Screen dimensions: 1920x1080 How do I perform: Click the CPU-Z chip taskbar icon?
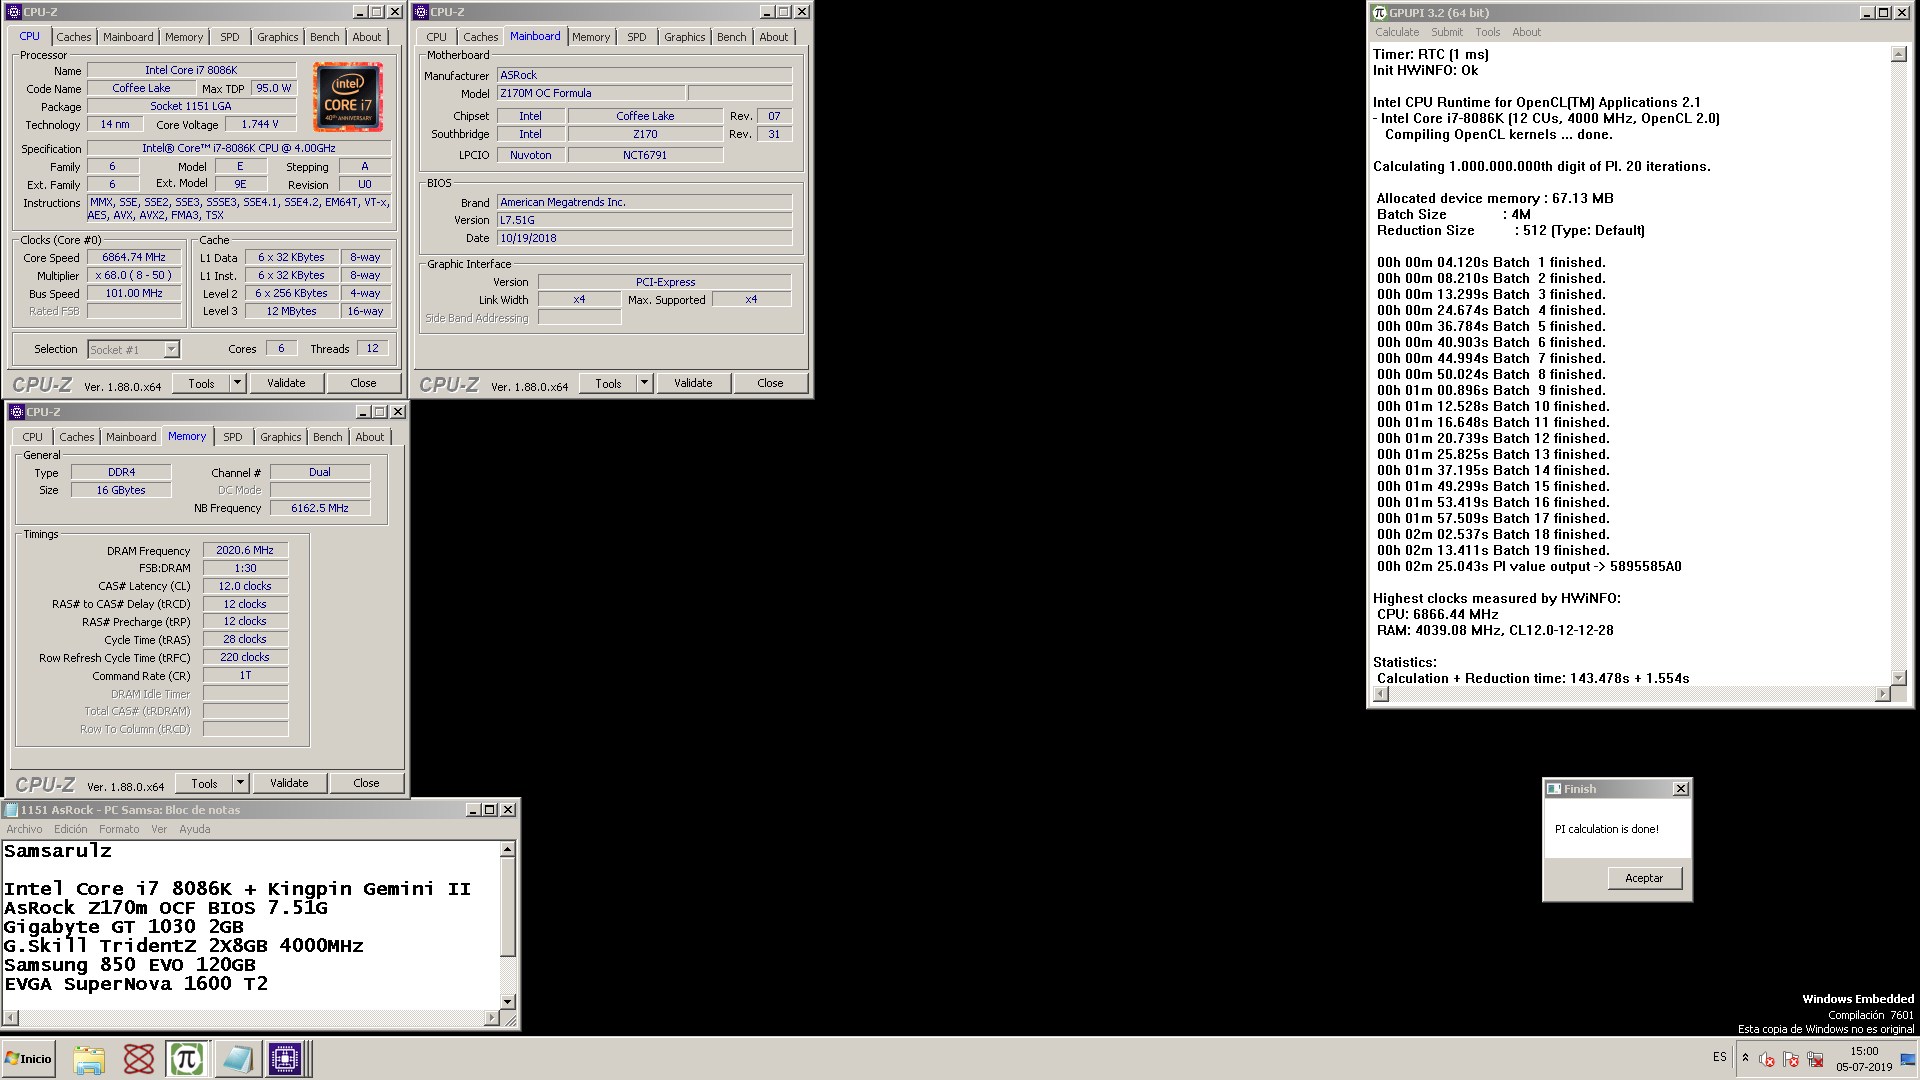(285, 1059)
